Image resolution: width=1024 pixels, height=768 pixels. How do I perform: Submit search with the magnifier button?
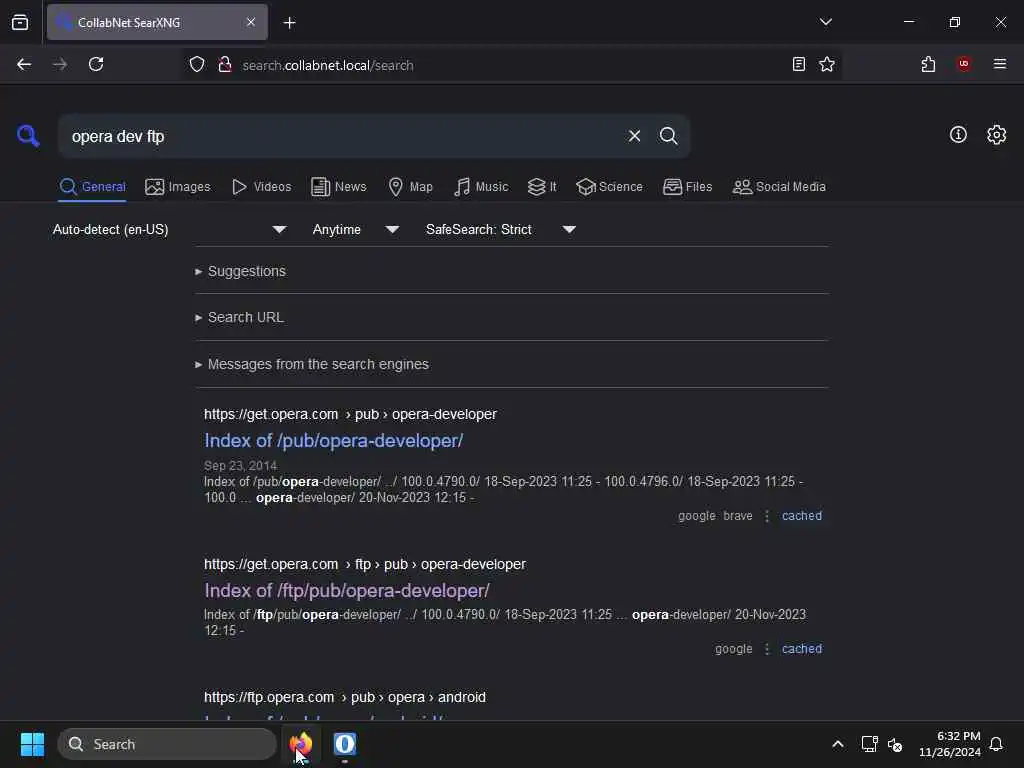668,136
